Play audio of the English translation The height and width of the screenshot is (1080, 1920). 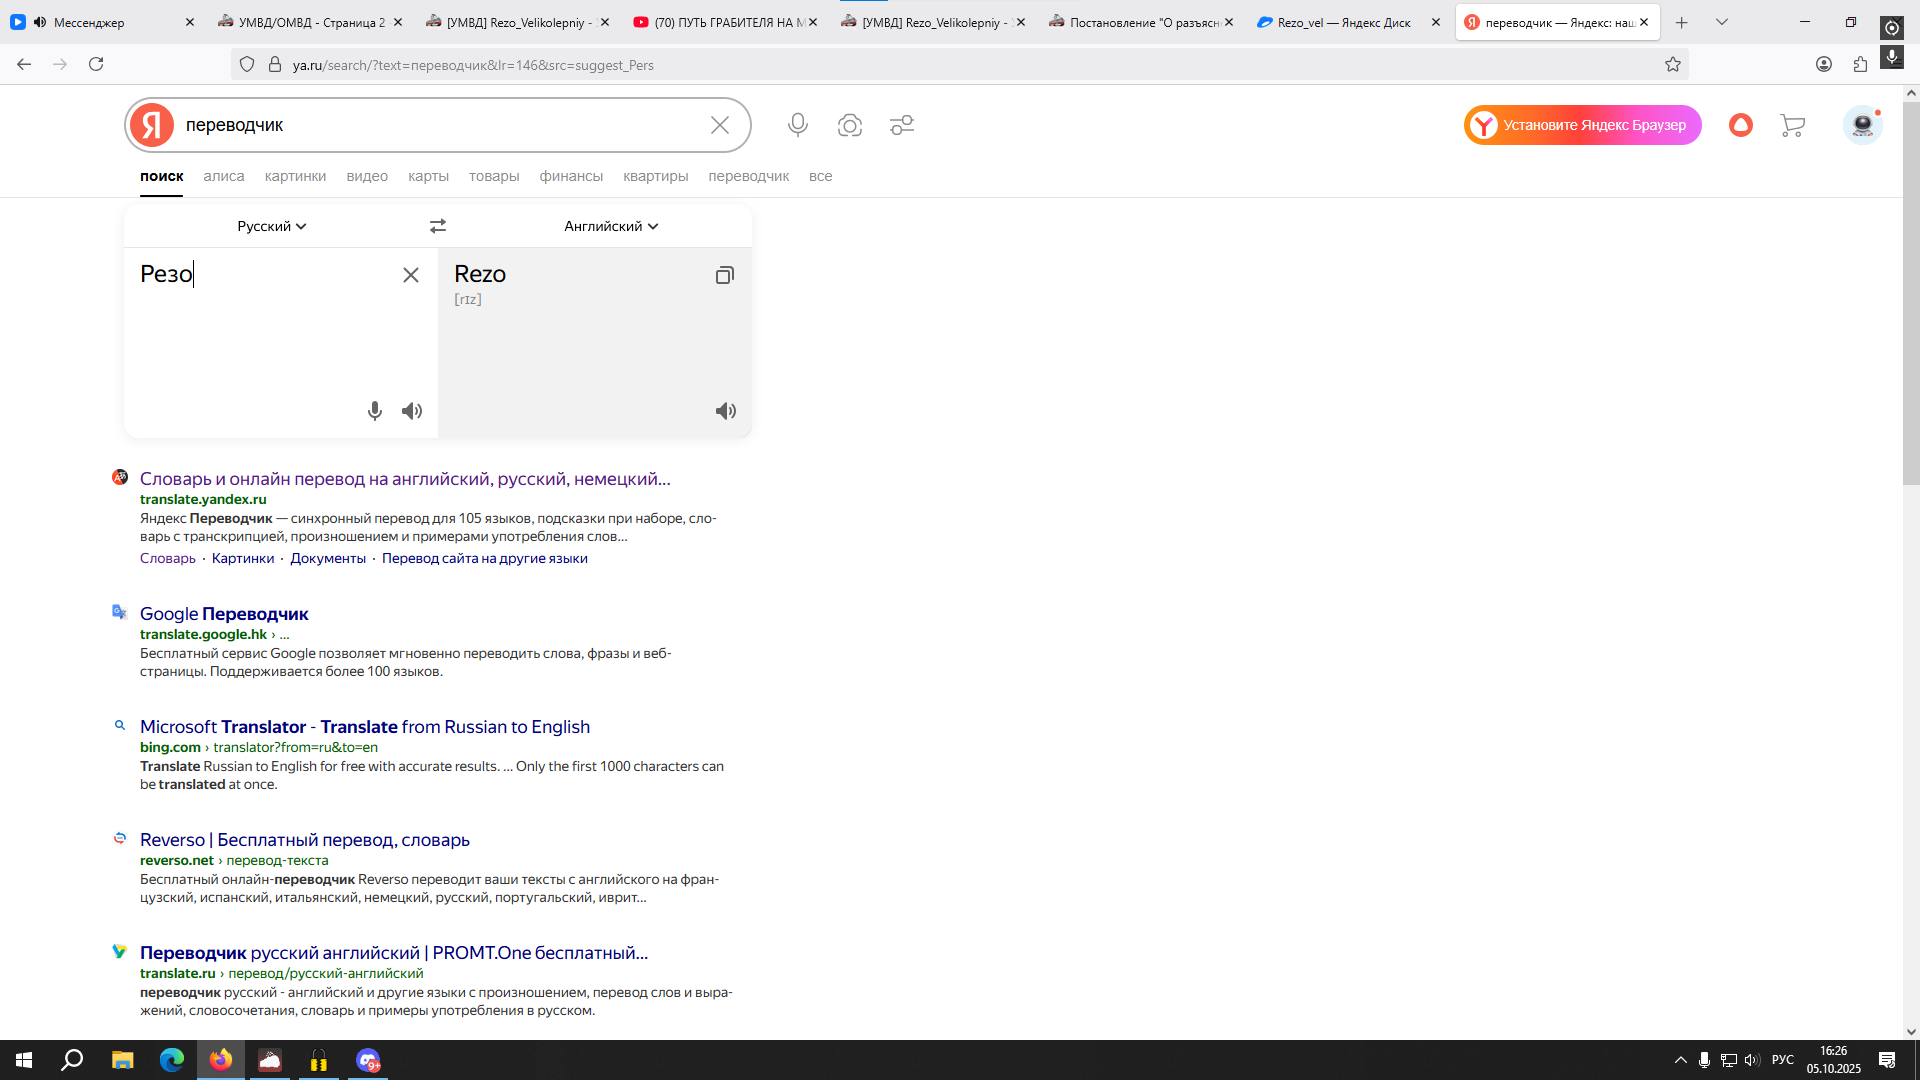(726, 411)
